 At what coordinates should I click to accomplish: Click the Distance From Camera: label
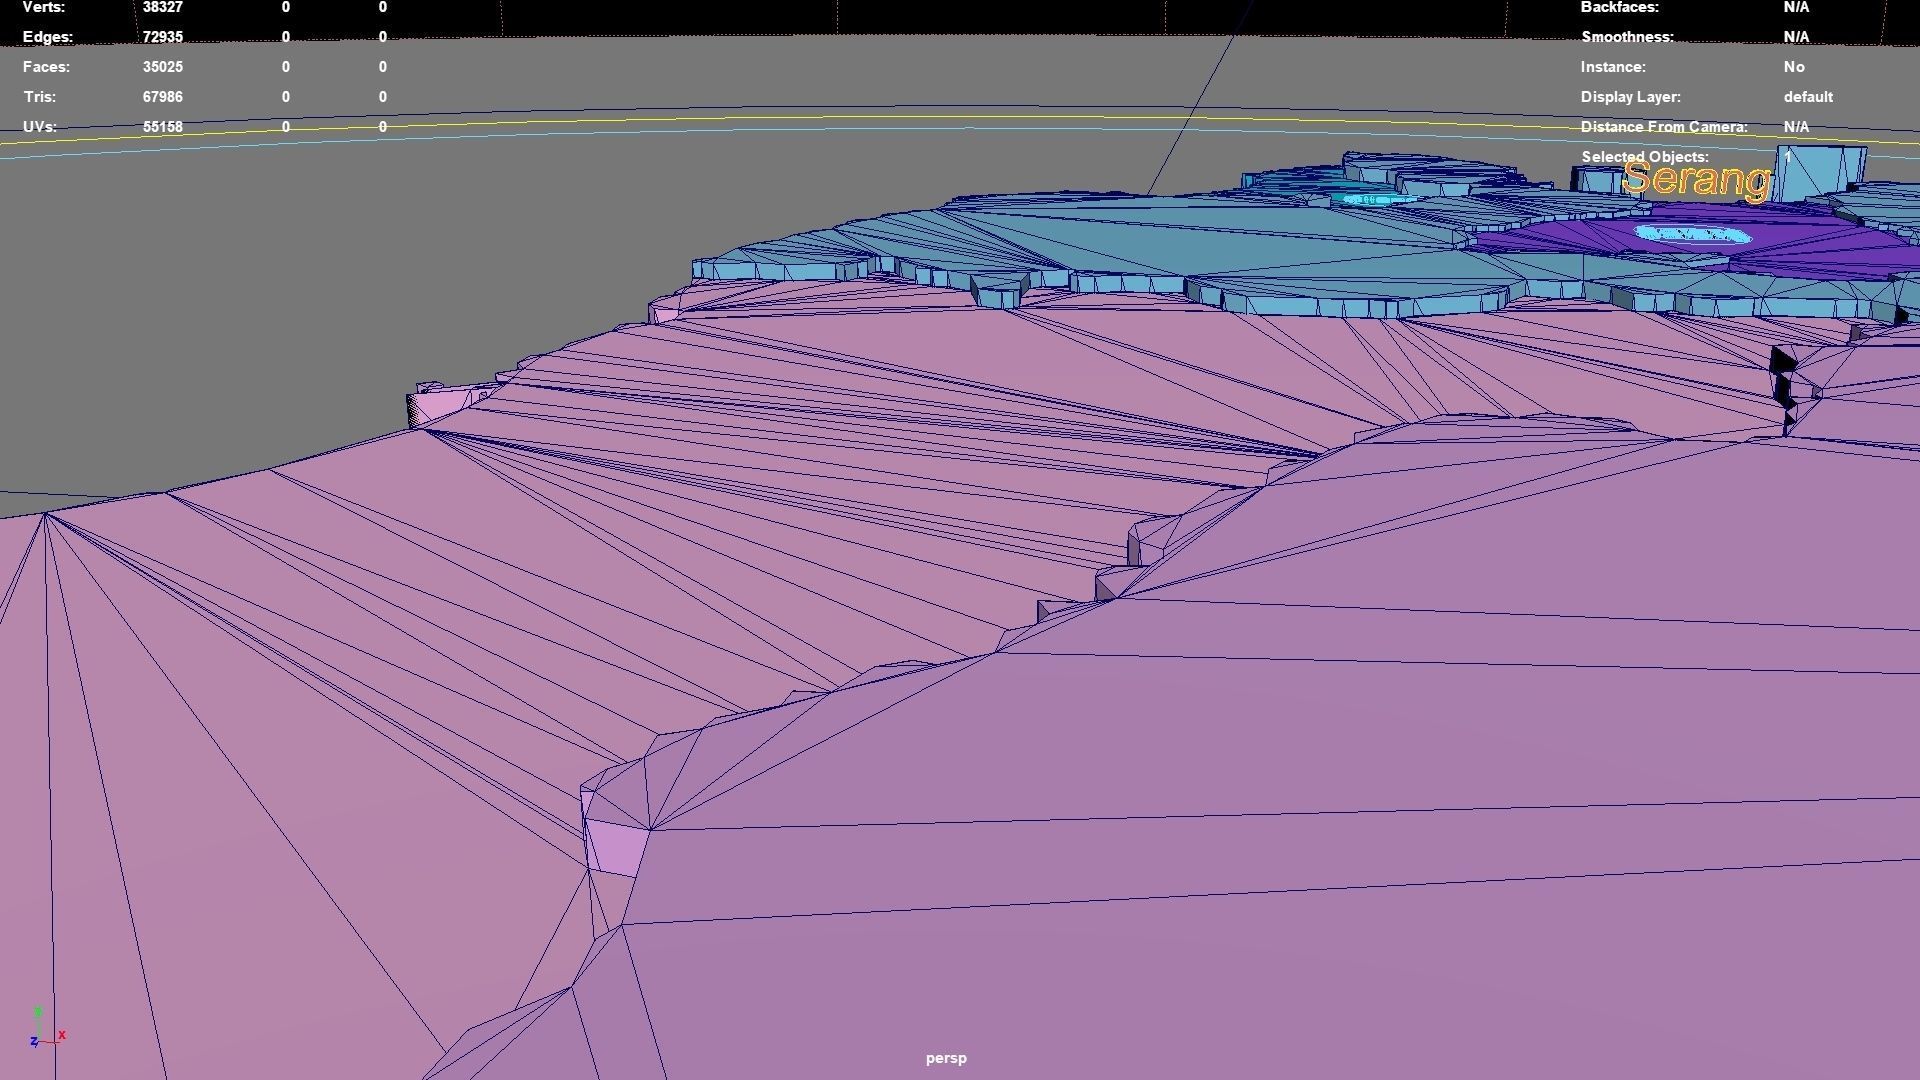(x=1664, y=127)
